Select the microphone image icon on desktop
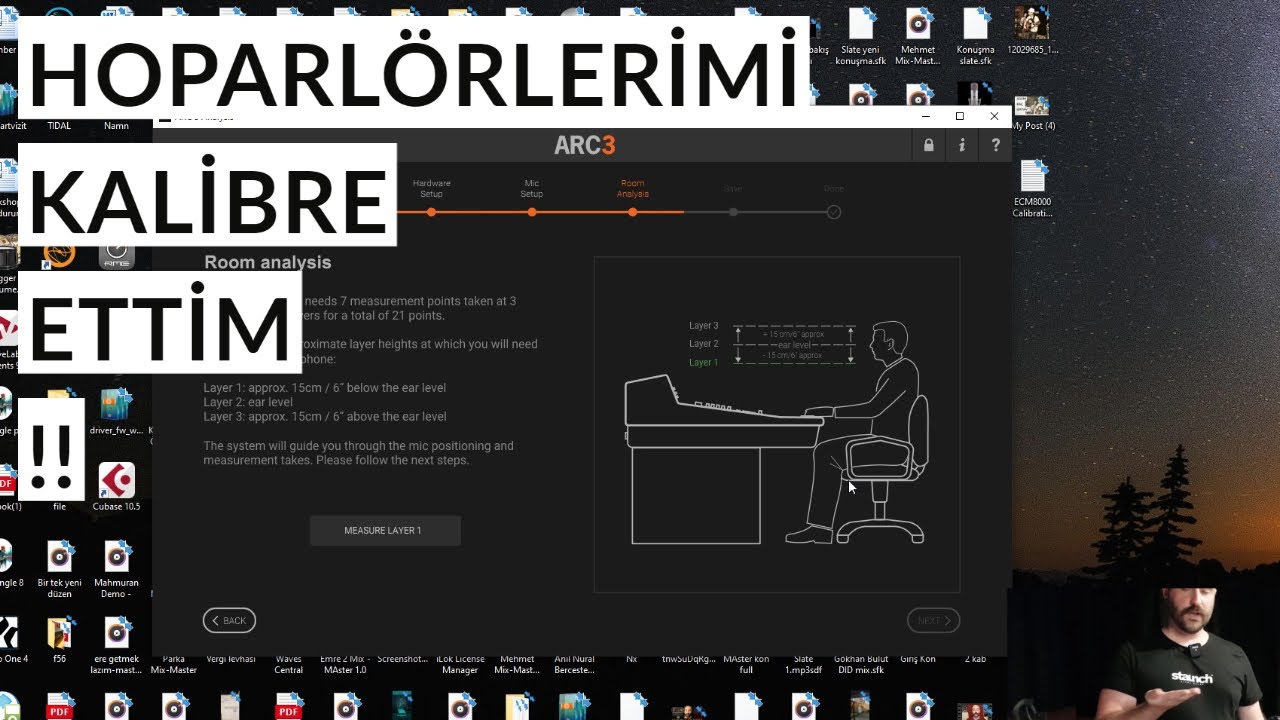 975,95
